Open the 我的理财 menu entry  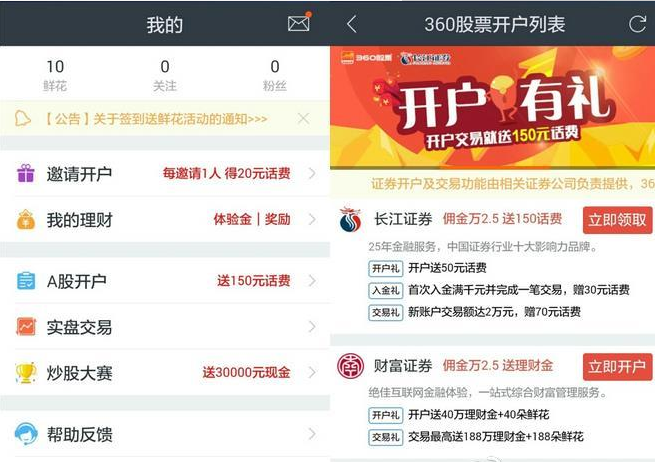point(165,219)
